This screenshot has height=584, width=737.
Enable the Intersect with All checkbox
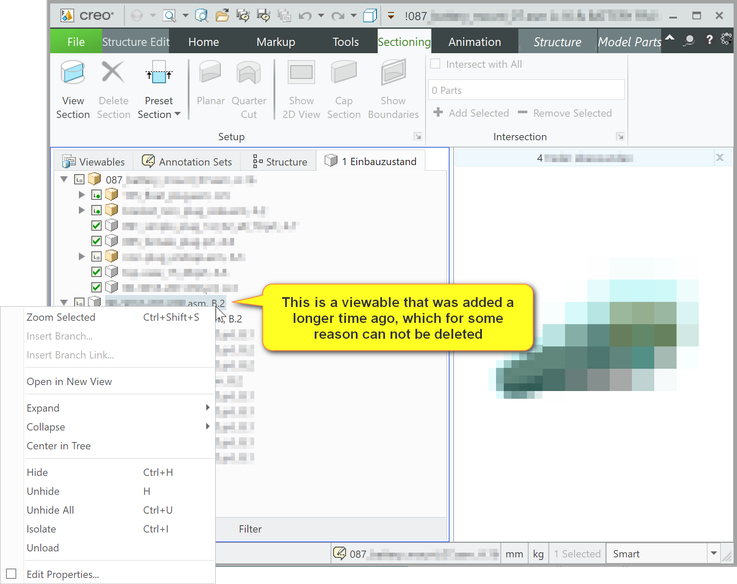click(435, 64)
